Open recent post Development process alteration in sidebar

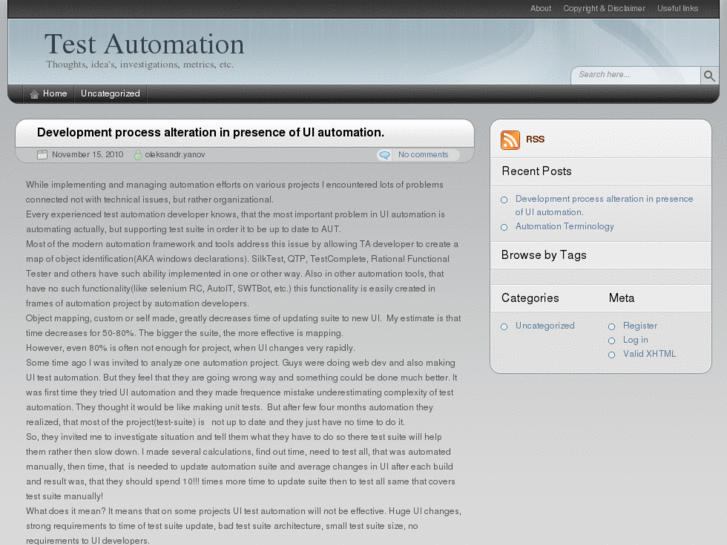click(604, 205)
